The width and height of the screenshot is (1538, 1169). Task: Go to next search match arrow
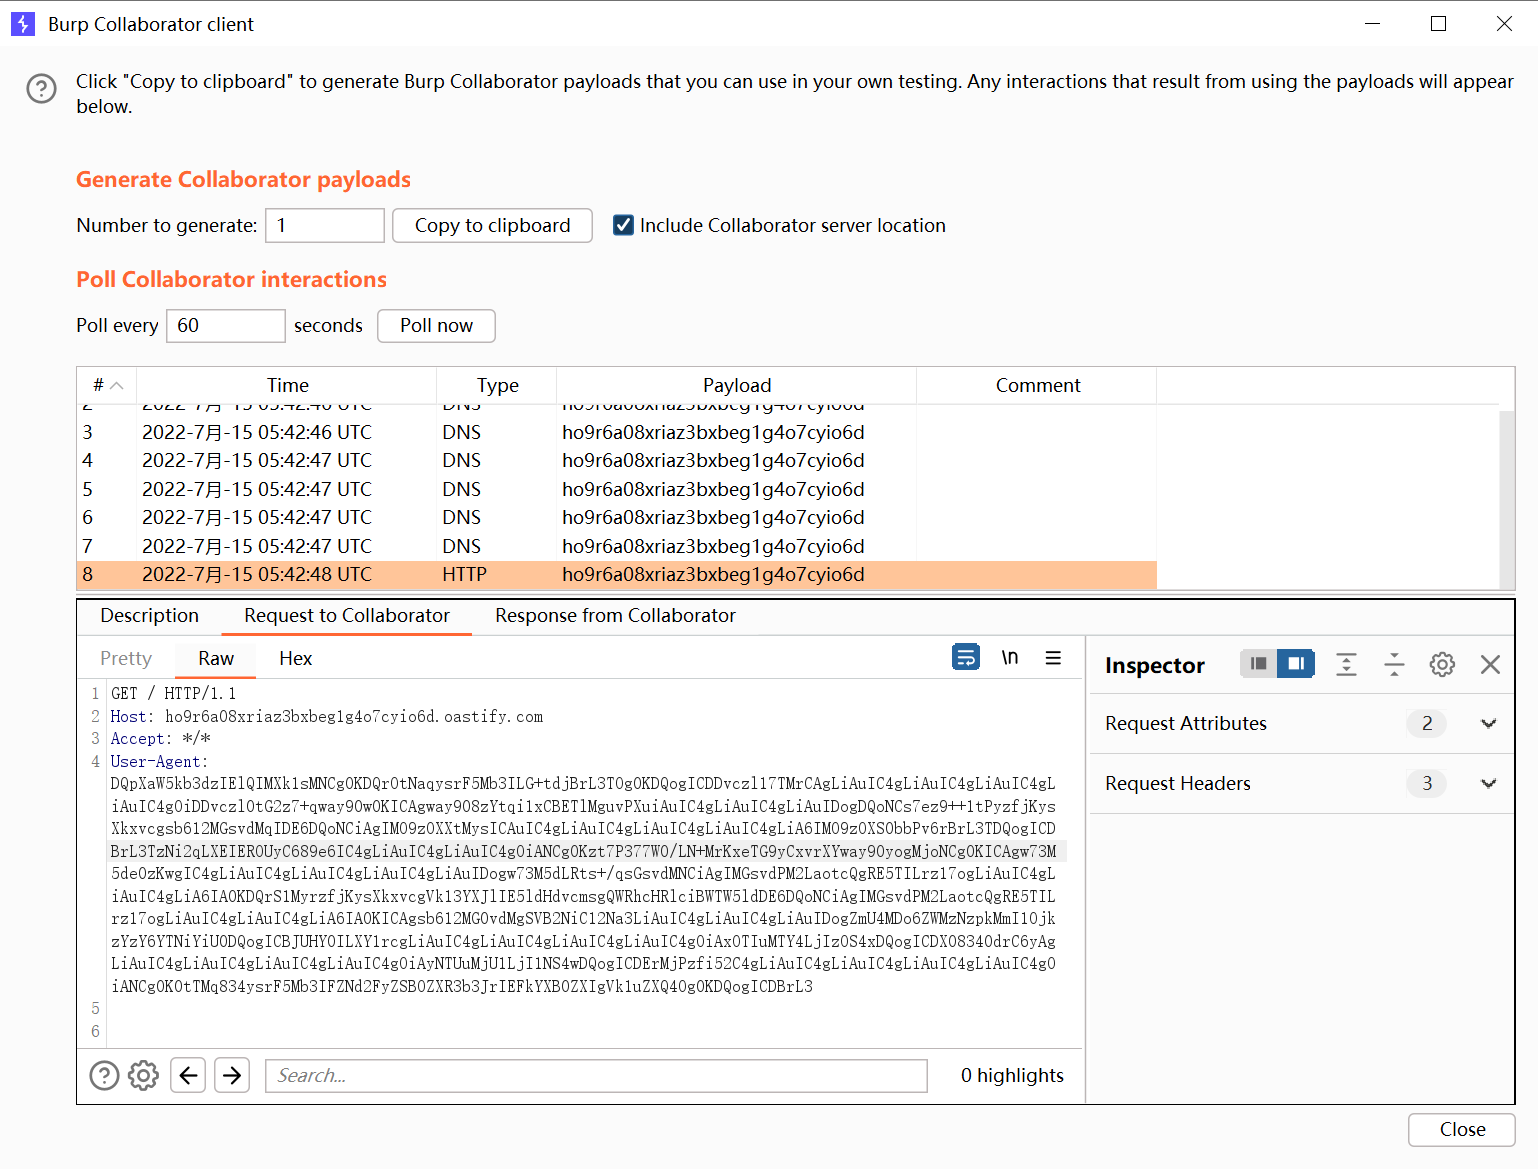coord(232,1075)
